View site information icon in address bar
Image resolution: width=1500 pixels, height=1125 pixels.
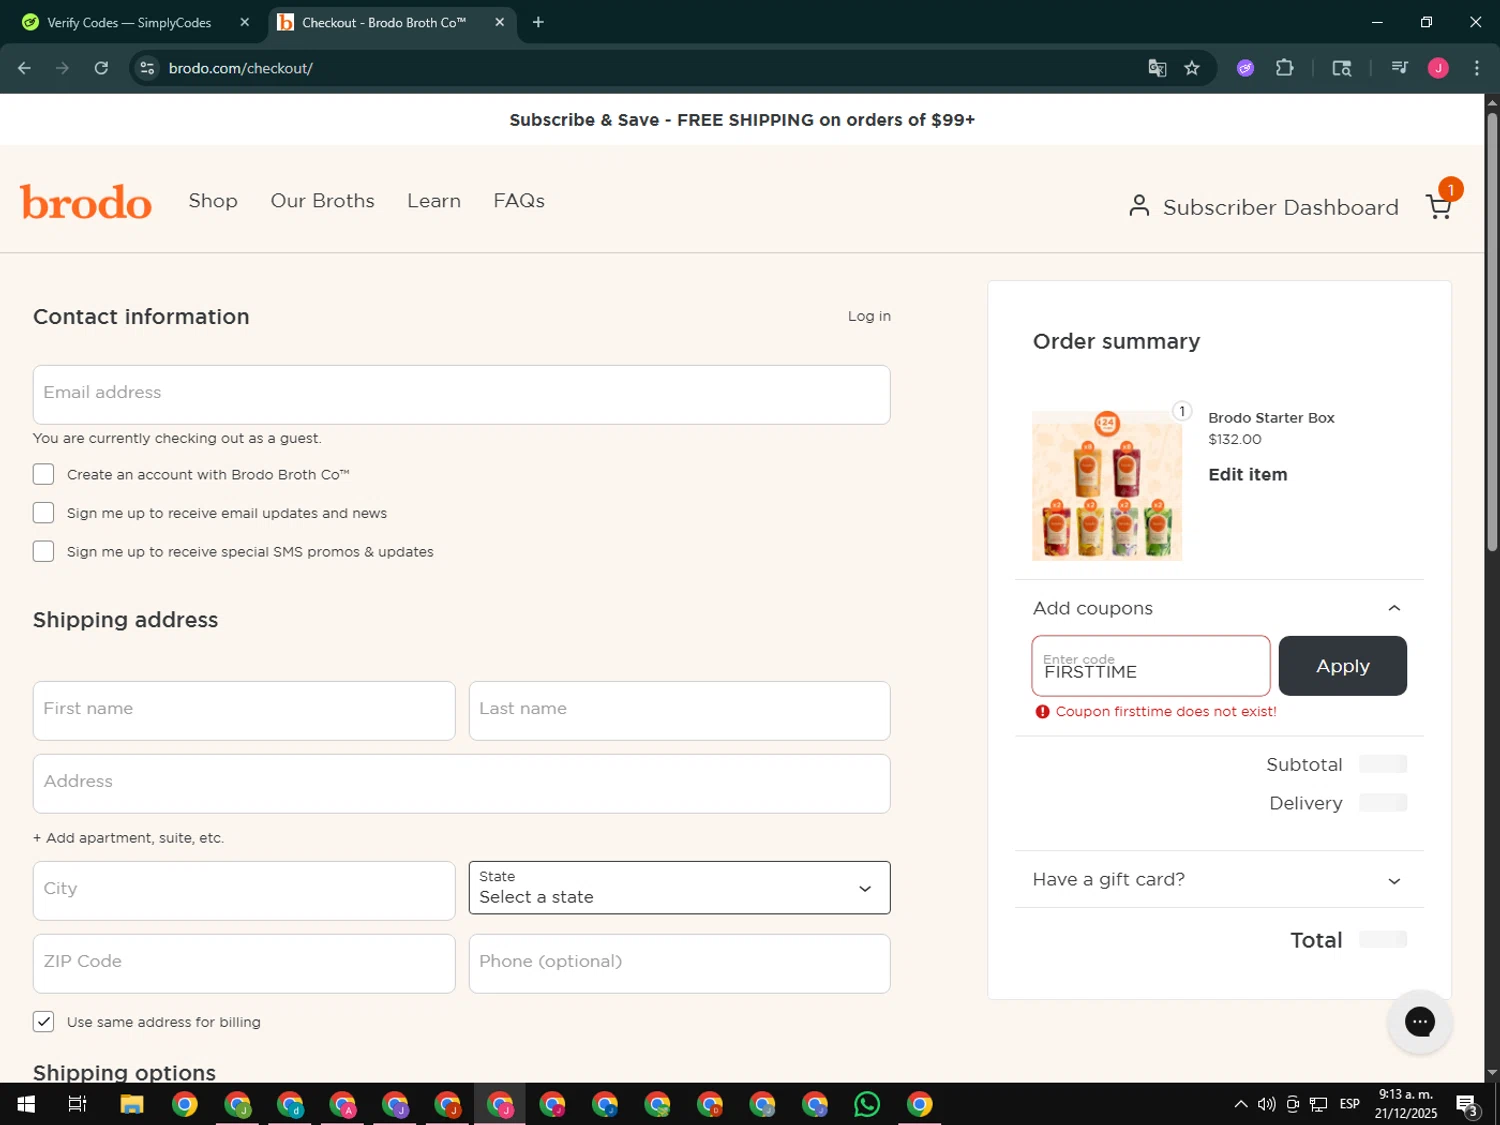tap(147, 68)
